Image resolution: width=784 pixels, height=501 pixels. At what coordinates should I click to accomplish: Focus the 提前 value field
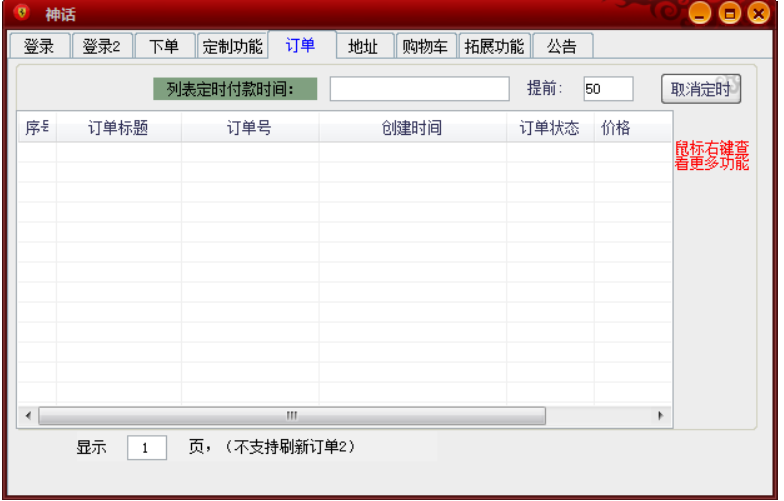pos(608,89)
